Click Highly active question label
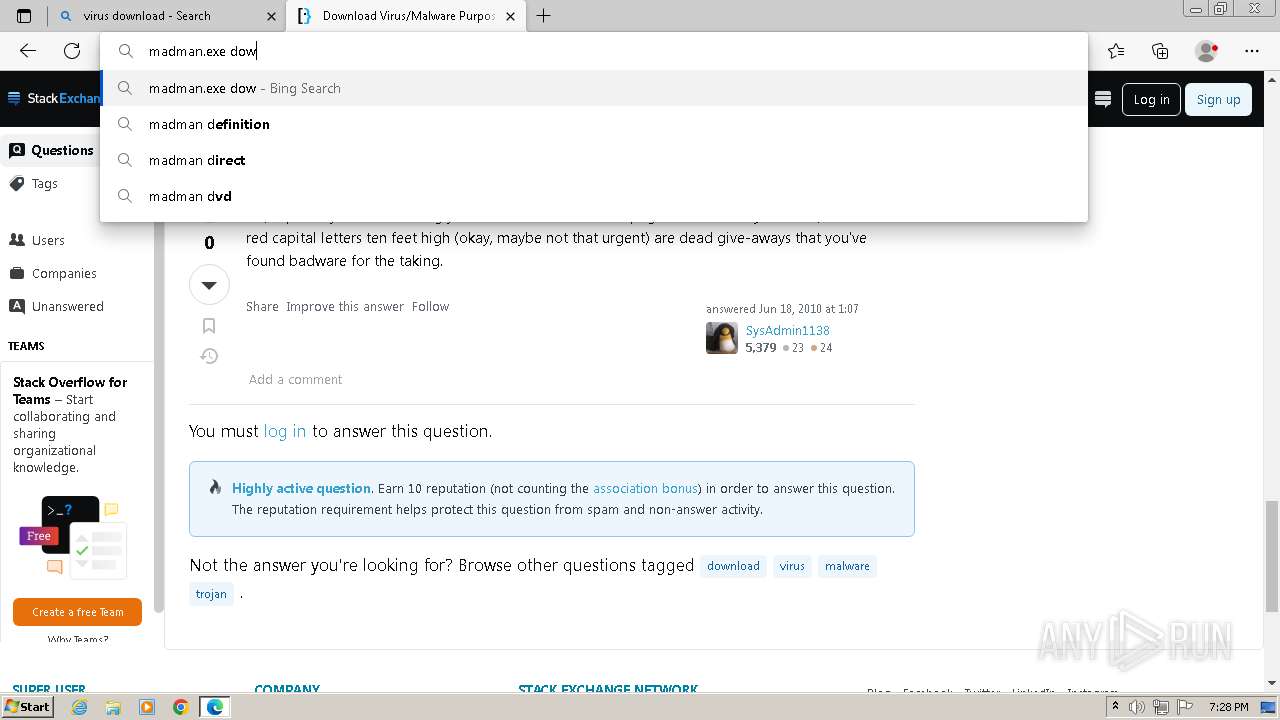The image size is (1280, 720). tap(302, 488)
